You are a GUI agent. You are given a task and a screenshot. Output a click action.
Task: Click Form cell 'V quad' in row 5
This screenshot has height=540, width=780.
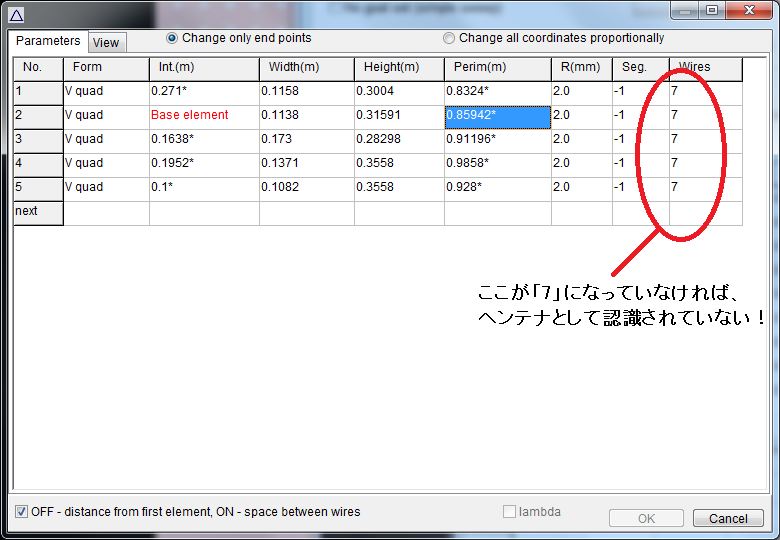[x=106, y=189]
